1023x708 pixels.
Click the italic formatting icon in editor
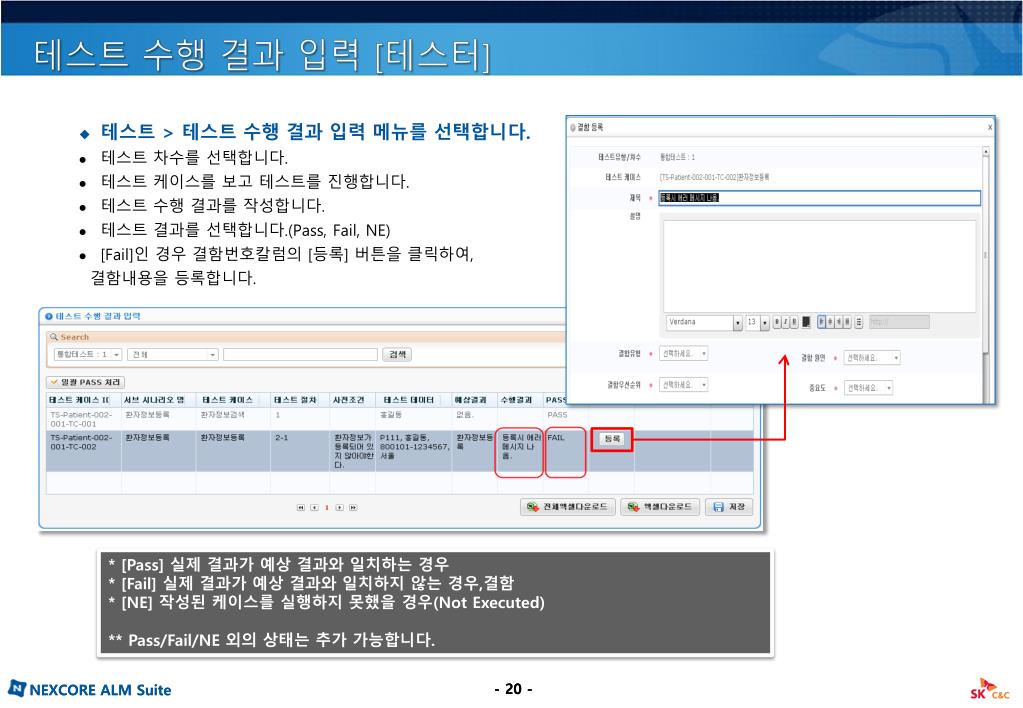[x=786, y=322]
